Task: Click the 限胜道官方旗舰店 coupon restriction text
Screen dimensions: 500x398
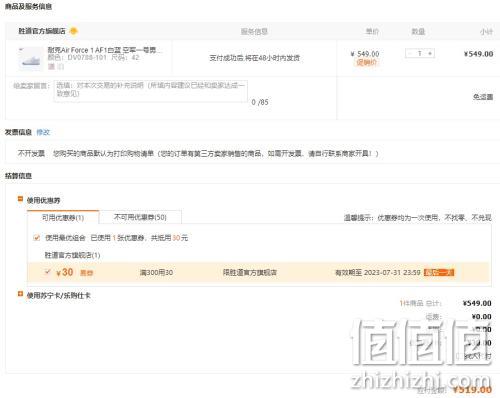Action: click(250, 273)
